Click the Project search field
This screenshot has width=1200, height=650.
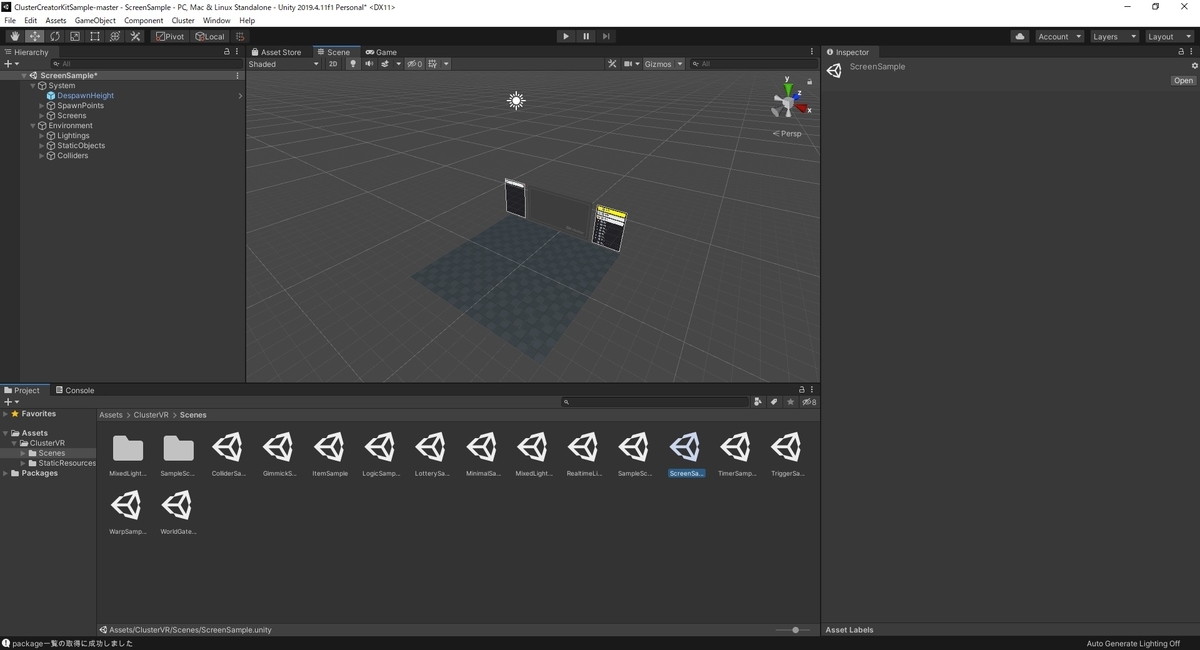655,402
